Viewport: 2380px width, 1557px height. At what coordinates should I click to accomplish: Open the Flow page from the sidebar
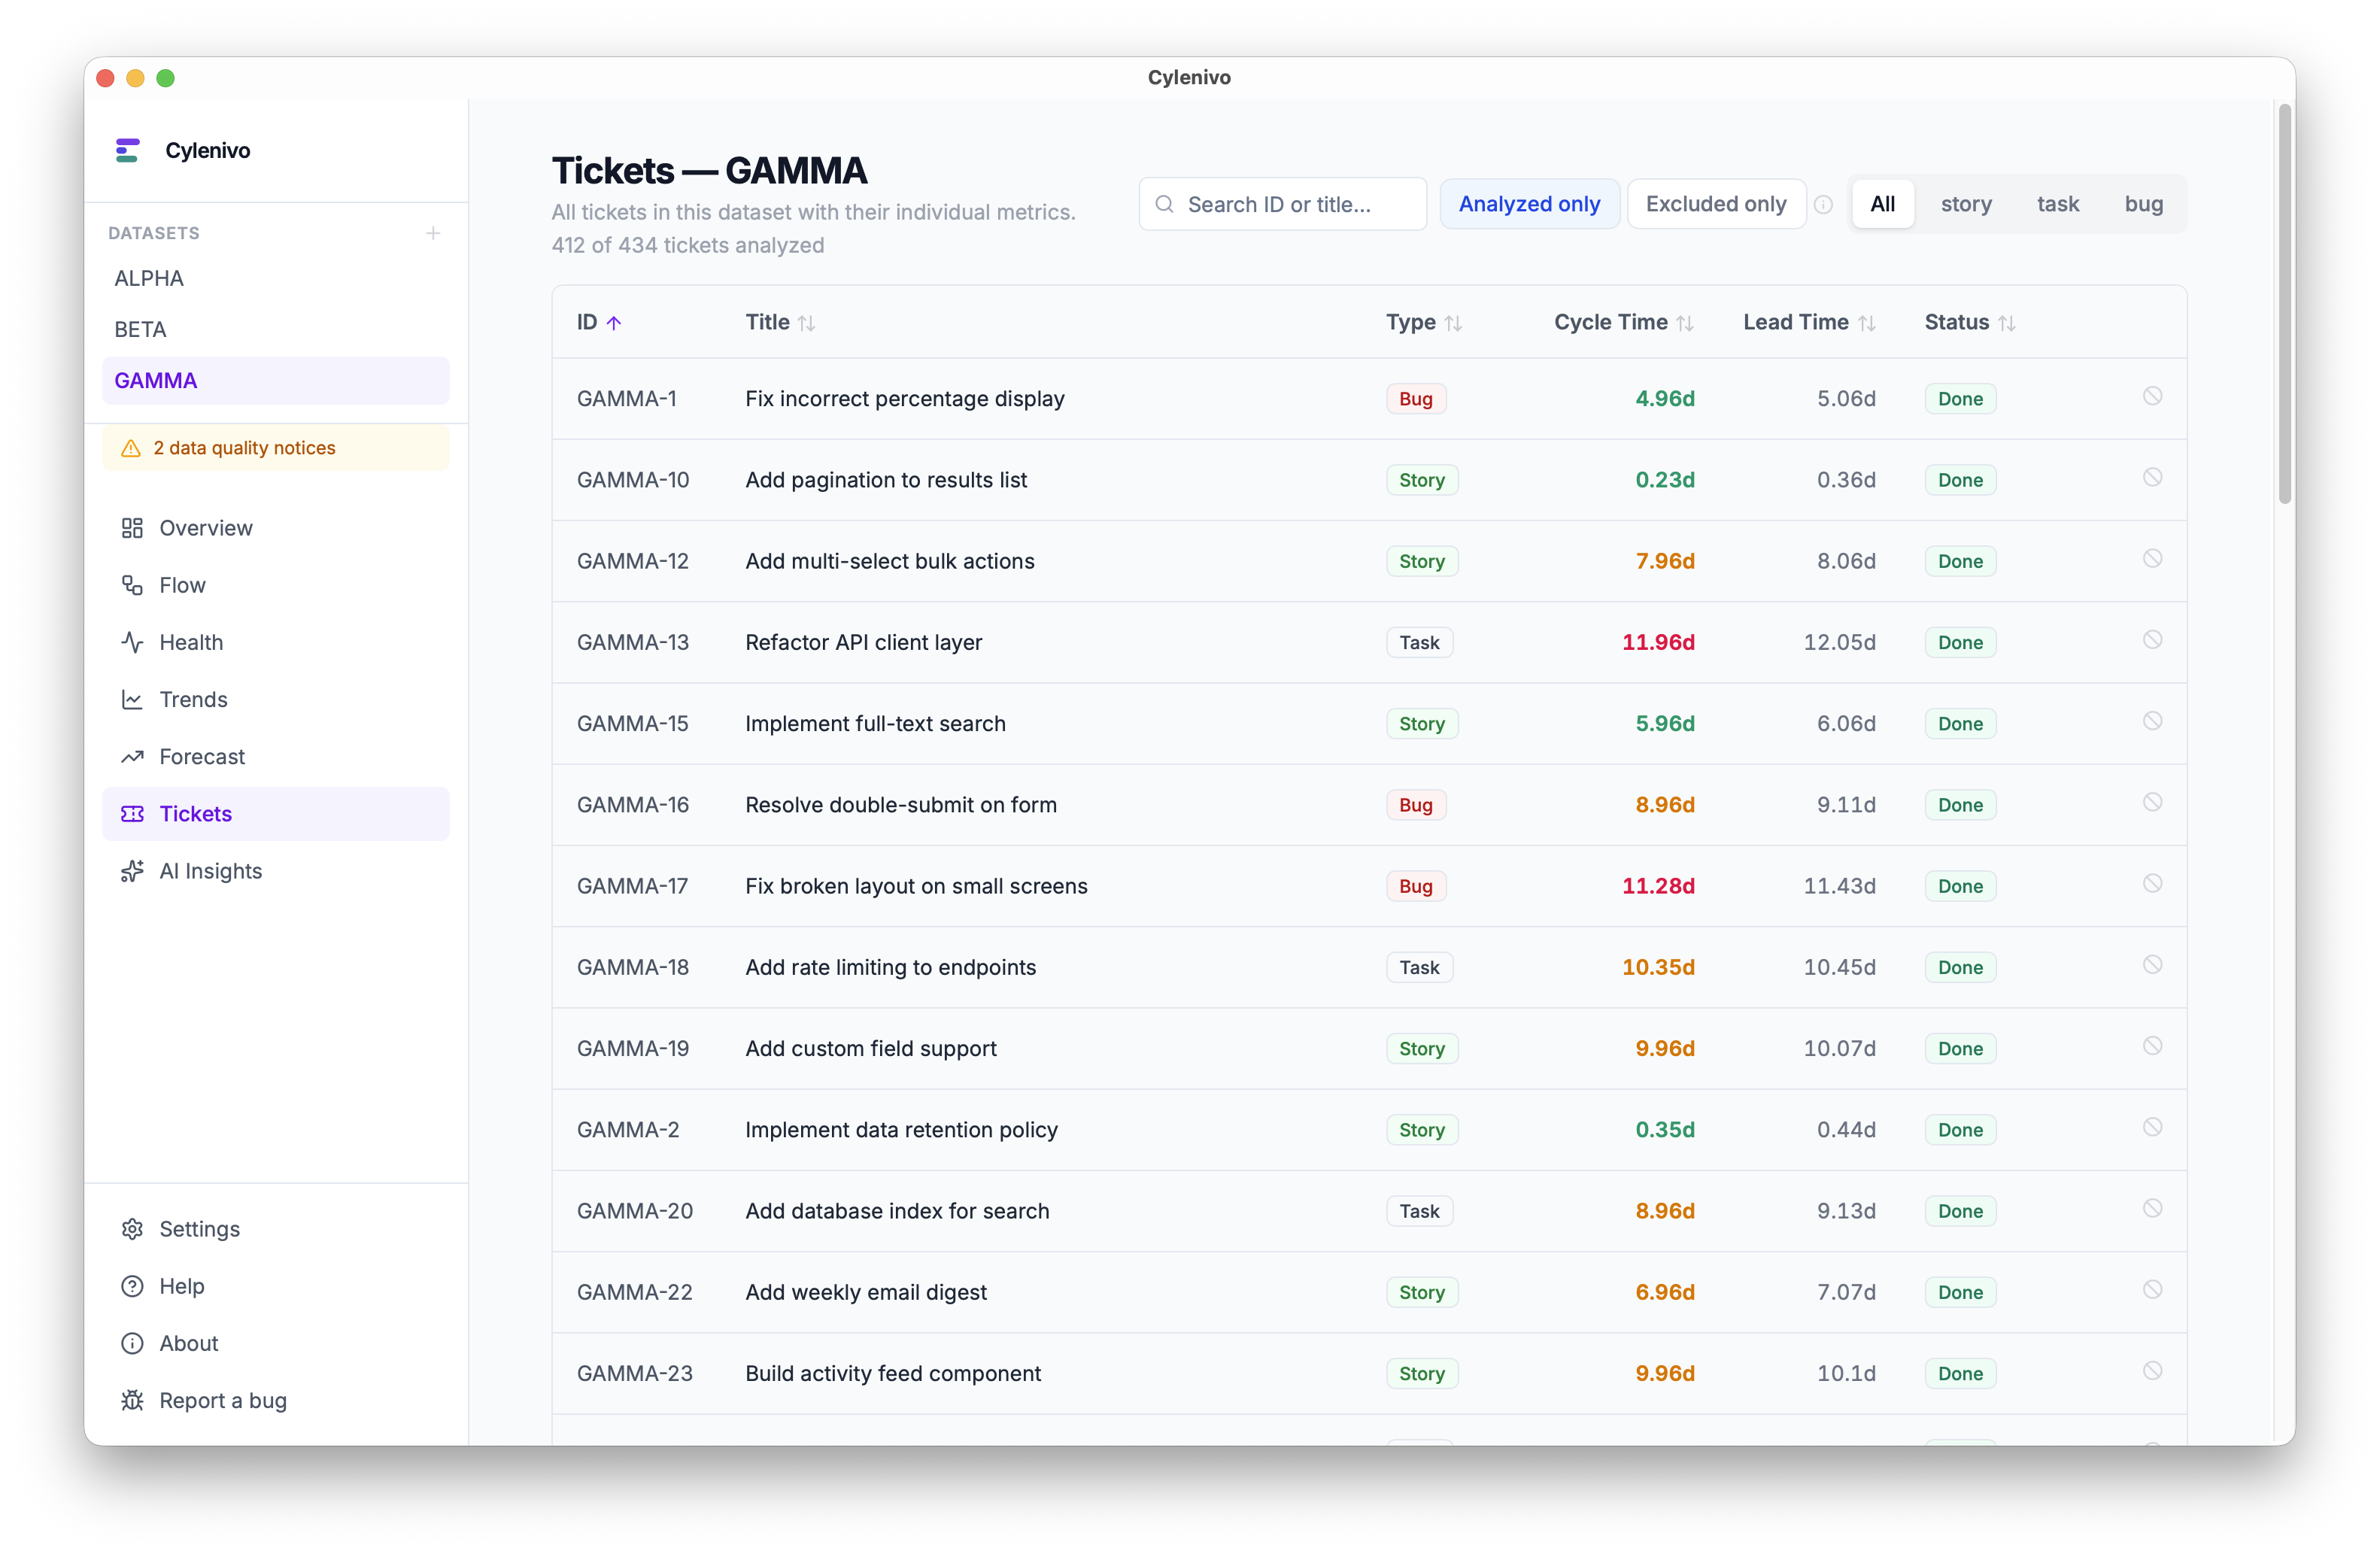point(182,585)
